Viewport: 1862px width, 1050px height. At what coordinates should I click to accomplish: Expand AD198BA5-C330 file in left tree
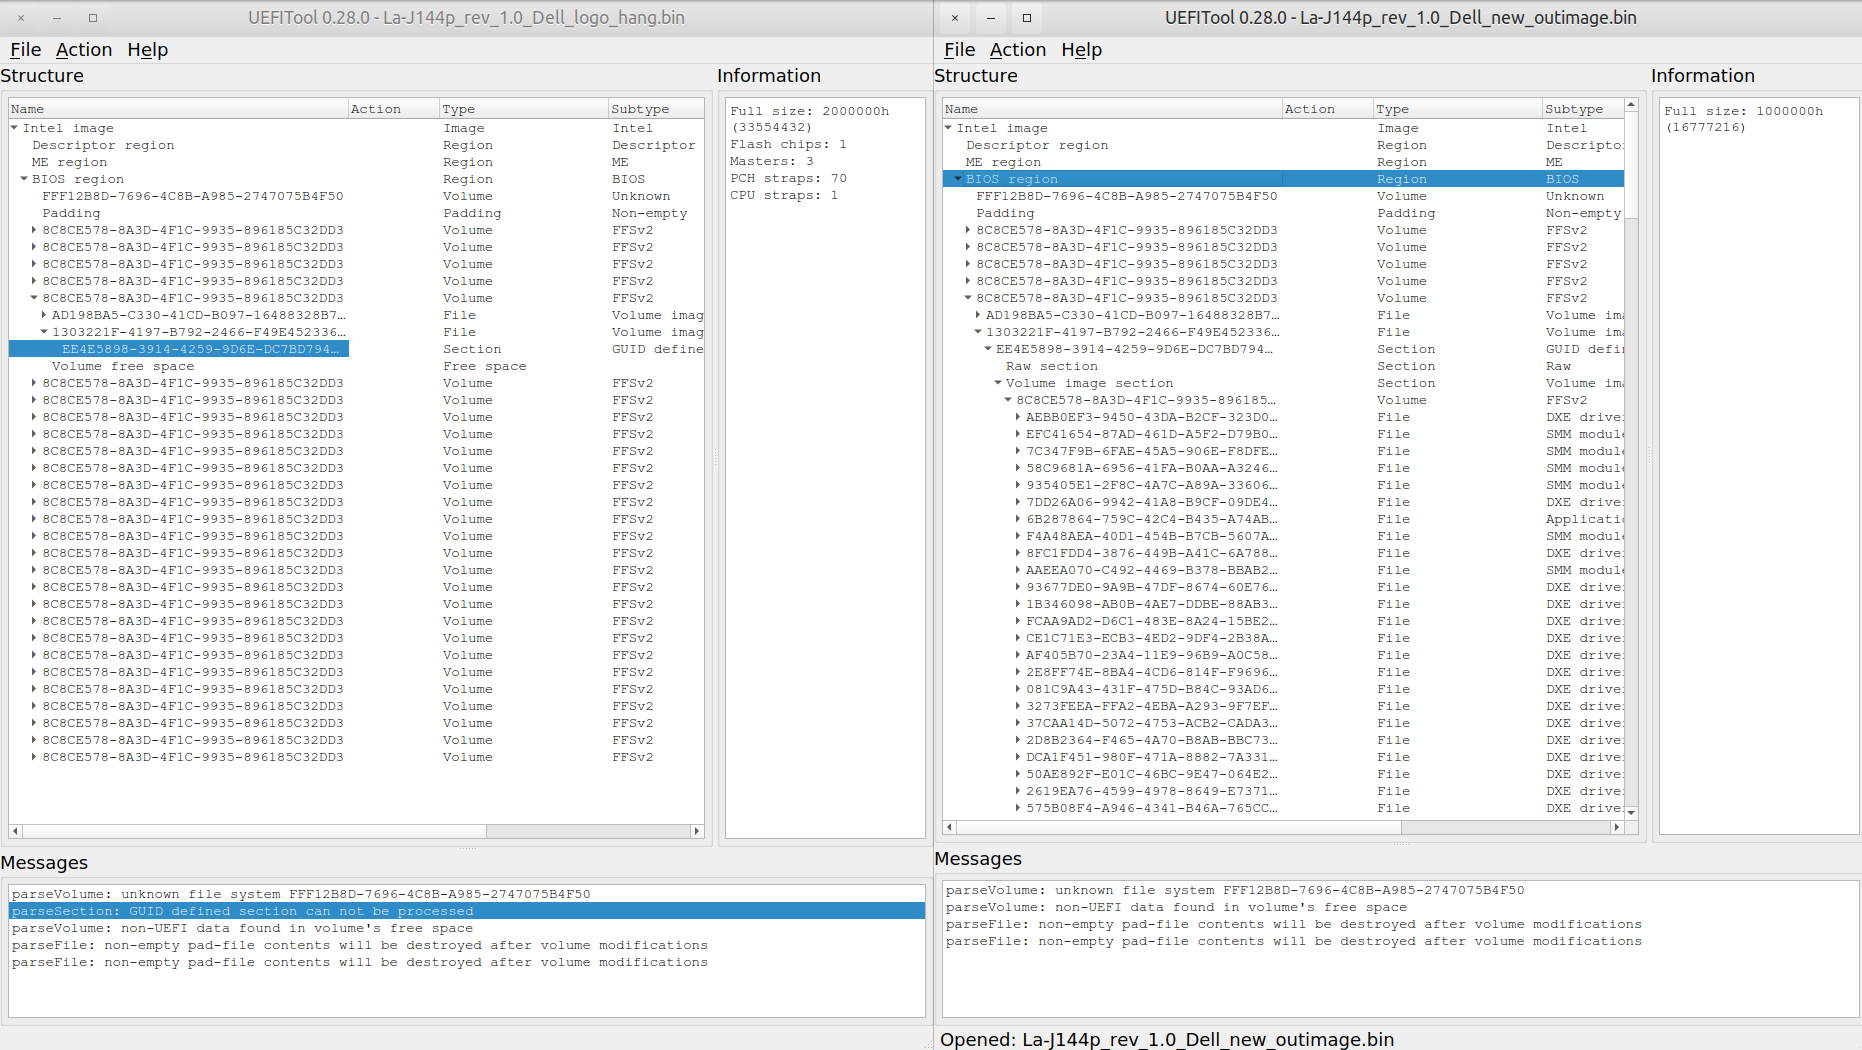pos(44,315)
